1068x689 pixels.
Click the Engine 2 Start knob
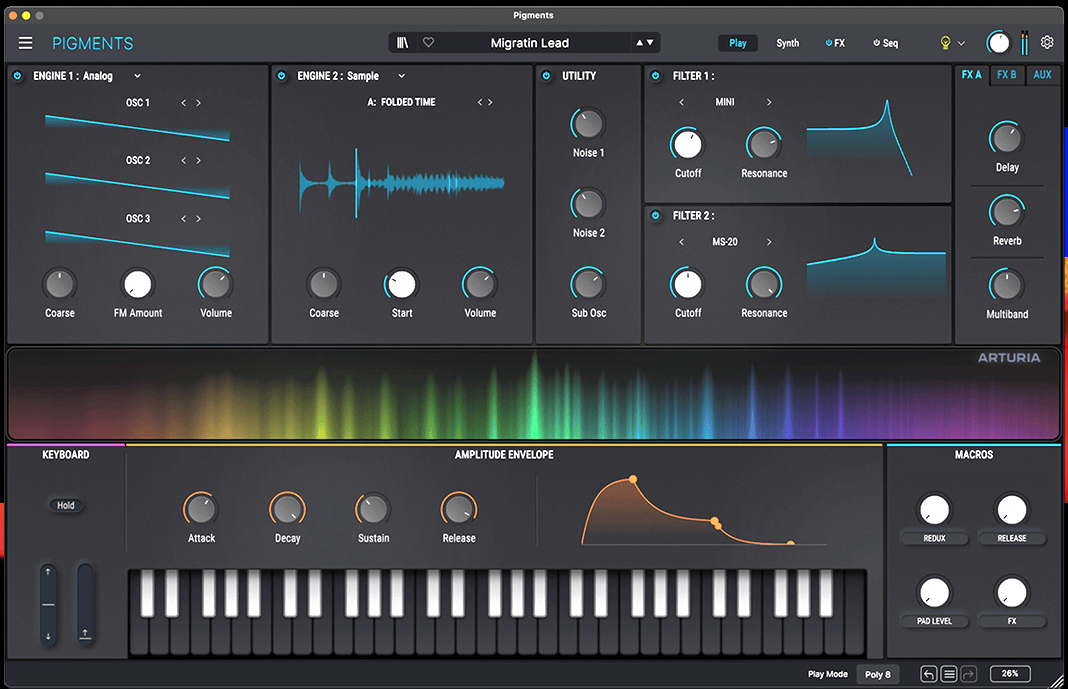[402, 285]
